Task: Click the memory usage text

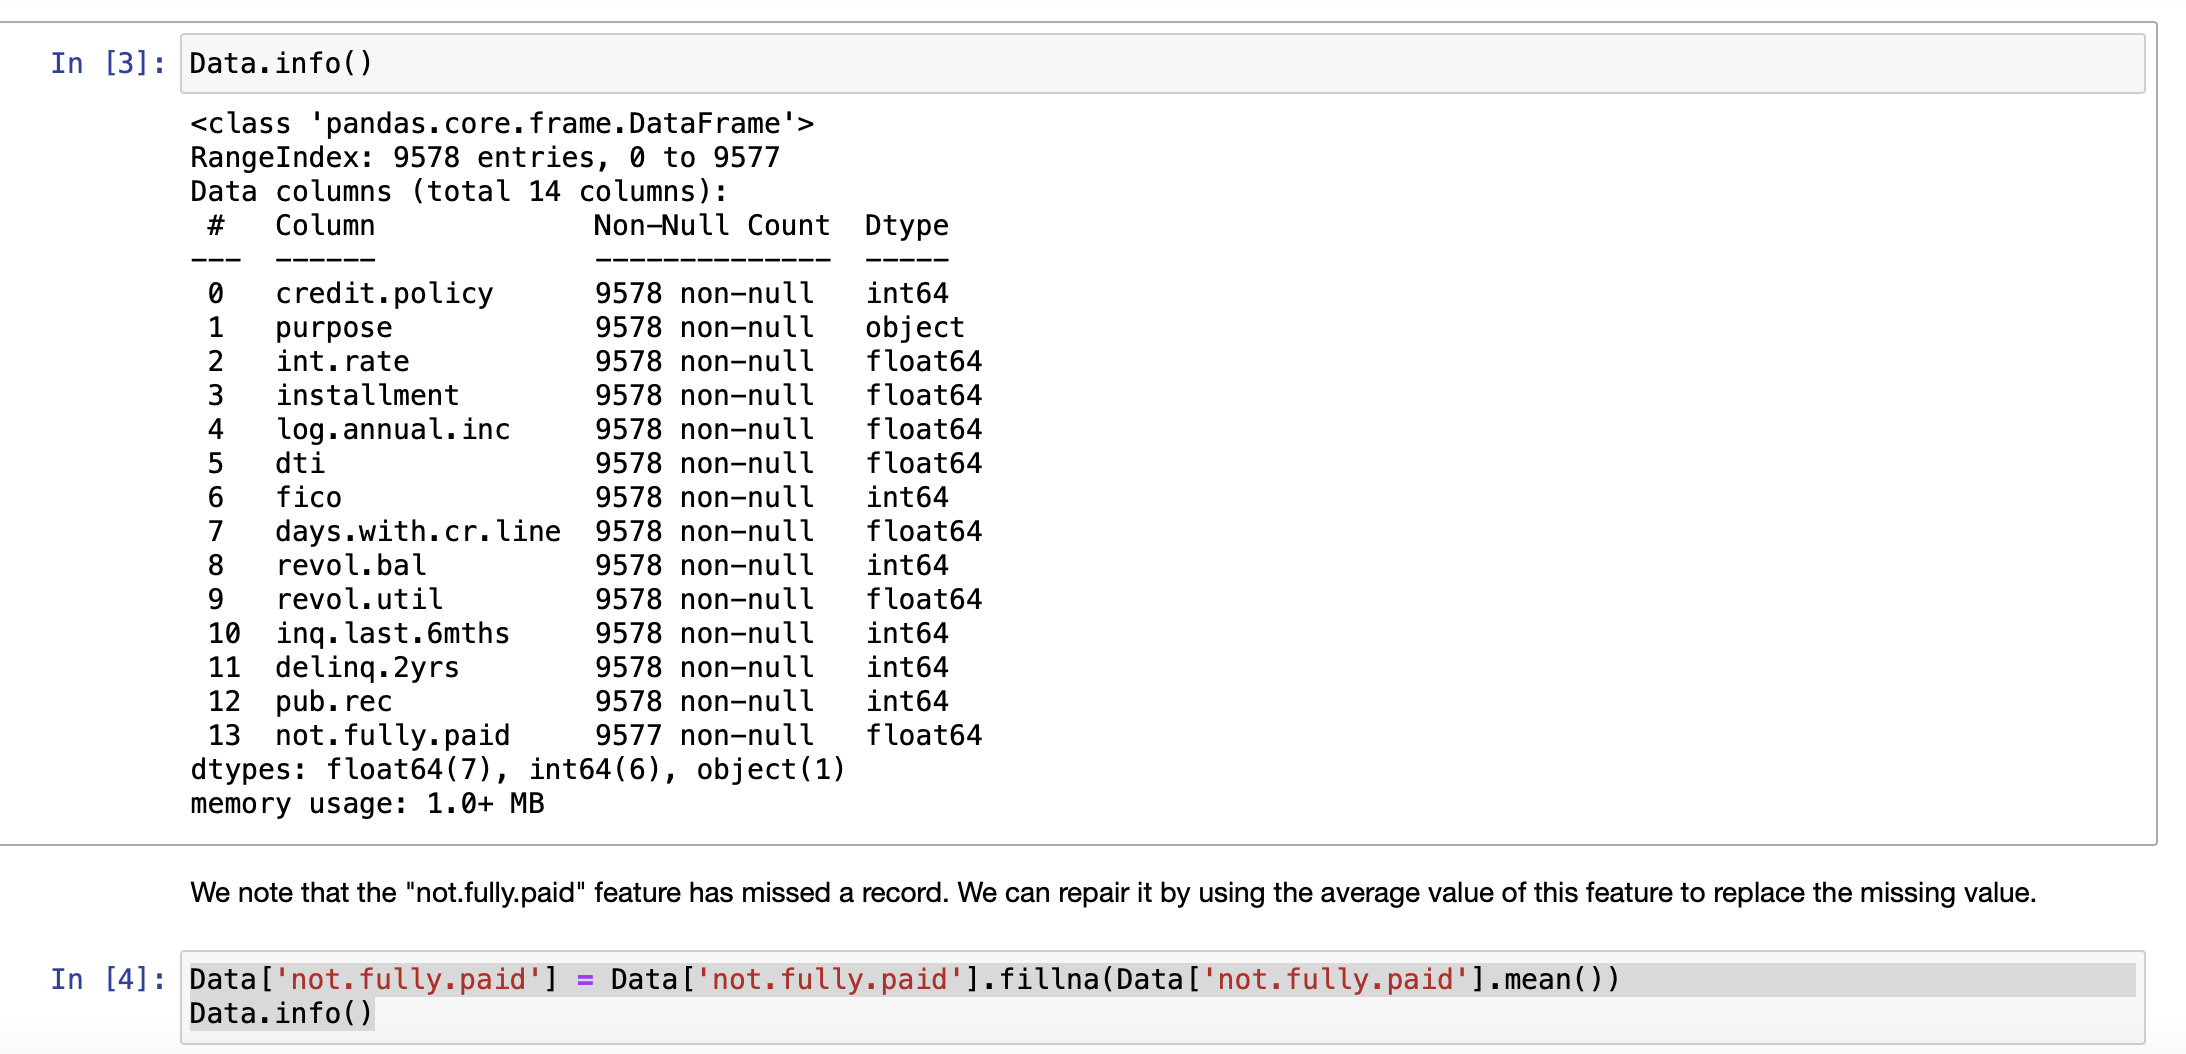Action: 366,803
